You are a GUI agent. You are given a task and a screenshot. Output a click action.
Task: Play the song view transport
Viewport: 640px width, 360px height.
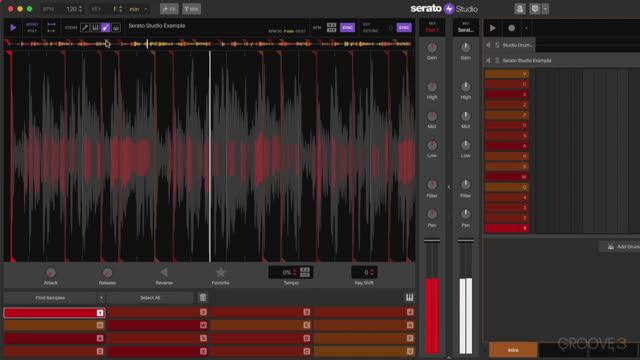click(x=493, y=28)
